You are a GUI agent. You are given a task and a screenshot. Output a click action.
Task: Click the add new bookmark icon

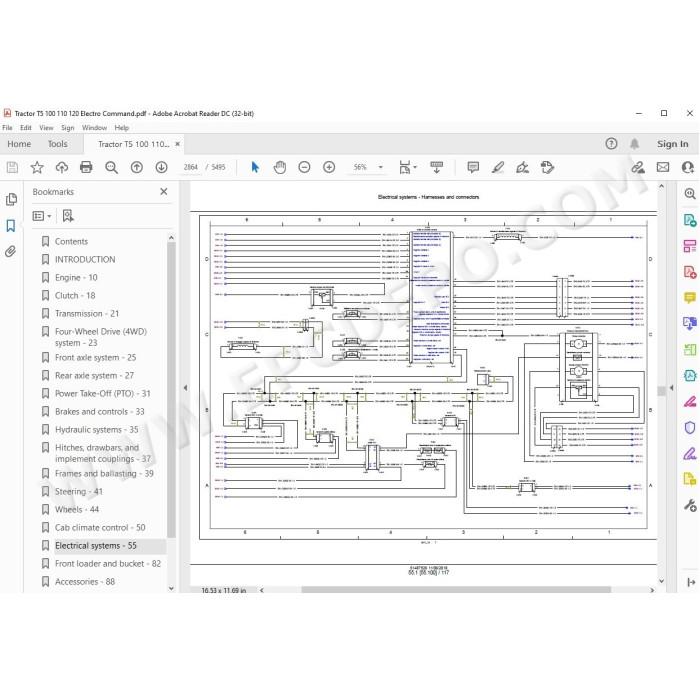[x=68, y=216]
